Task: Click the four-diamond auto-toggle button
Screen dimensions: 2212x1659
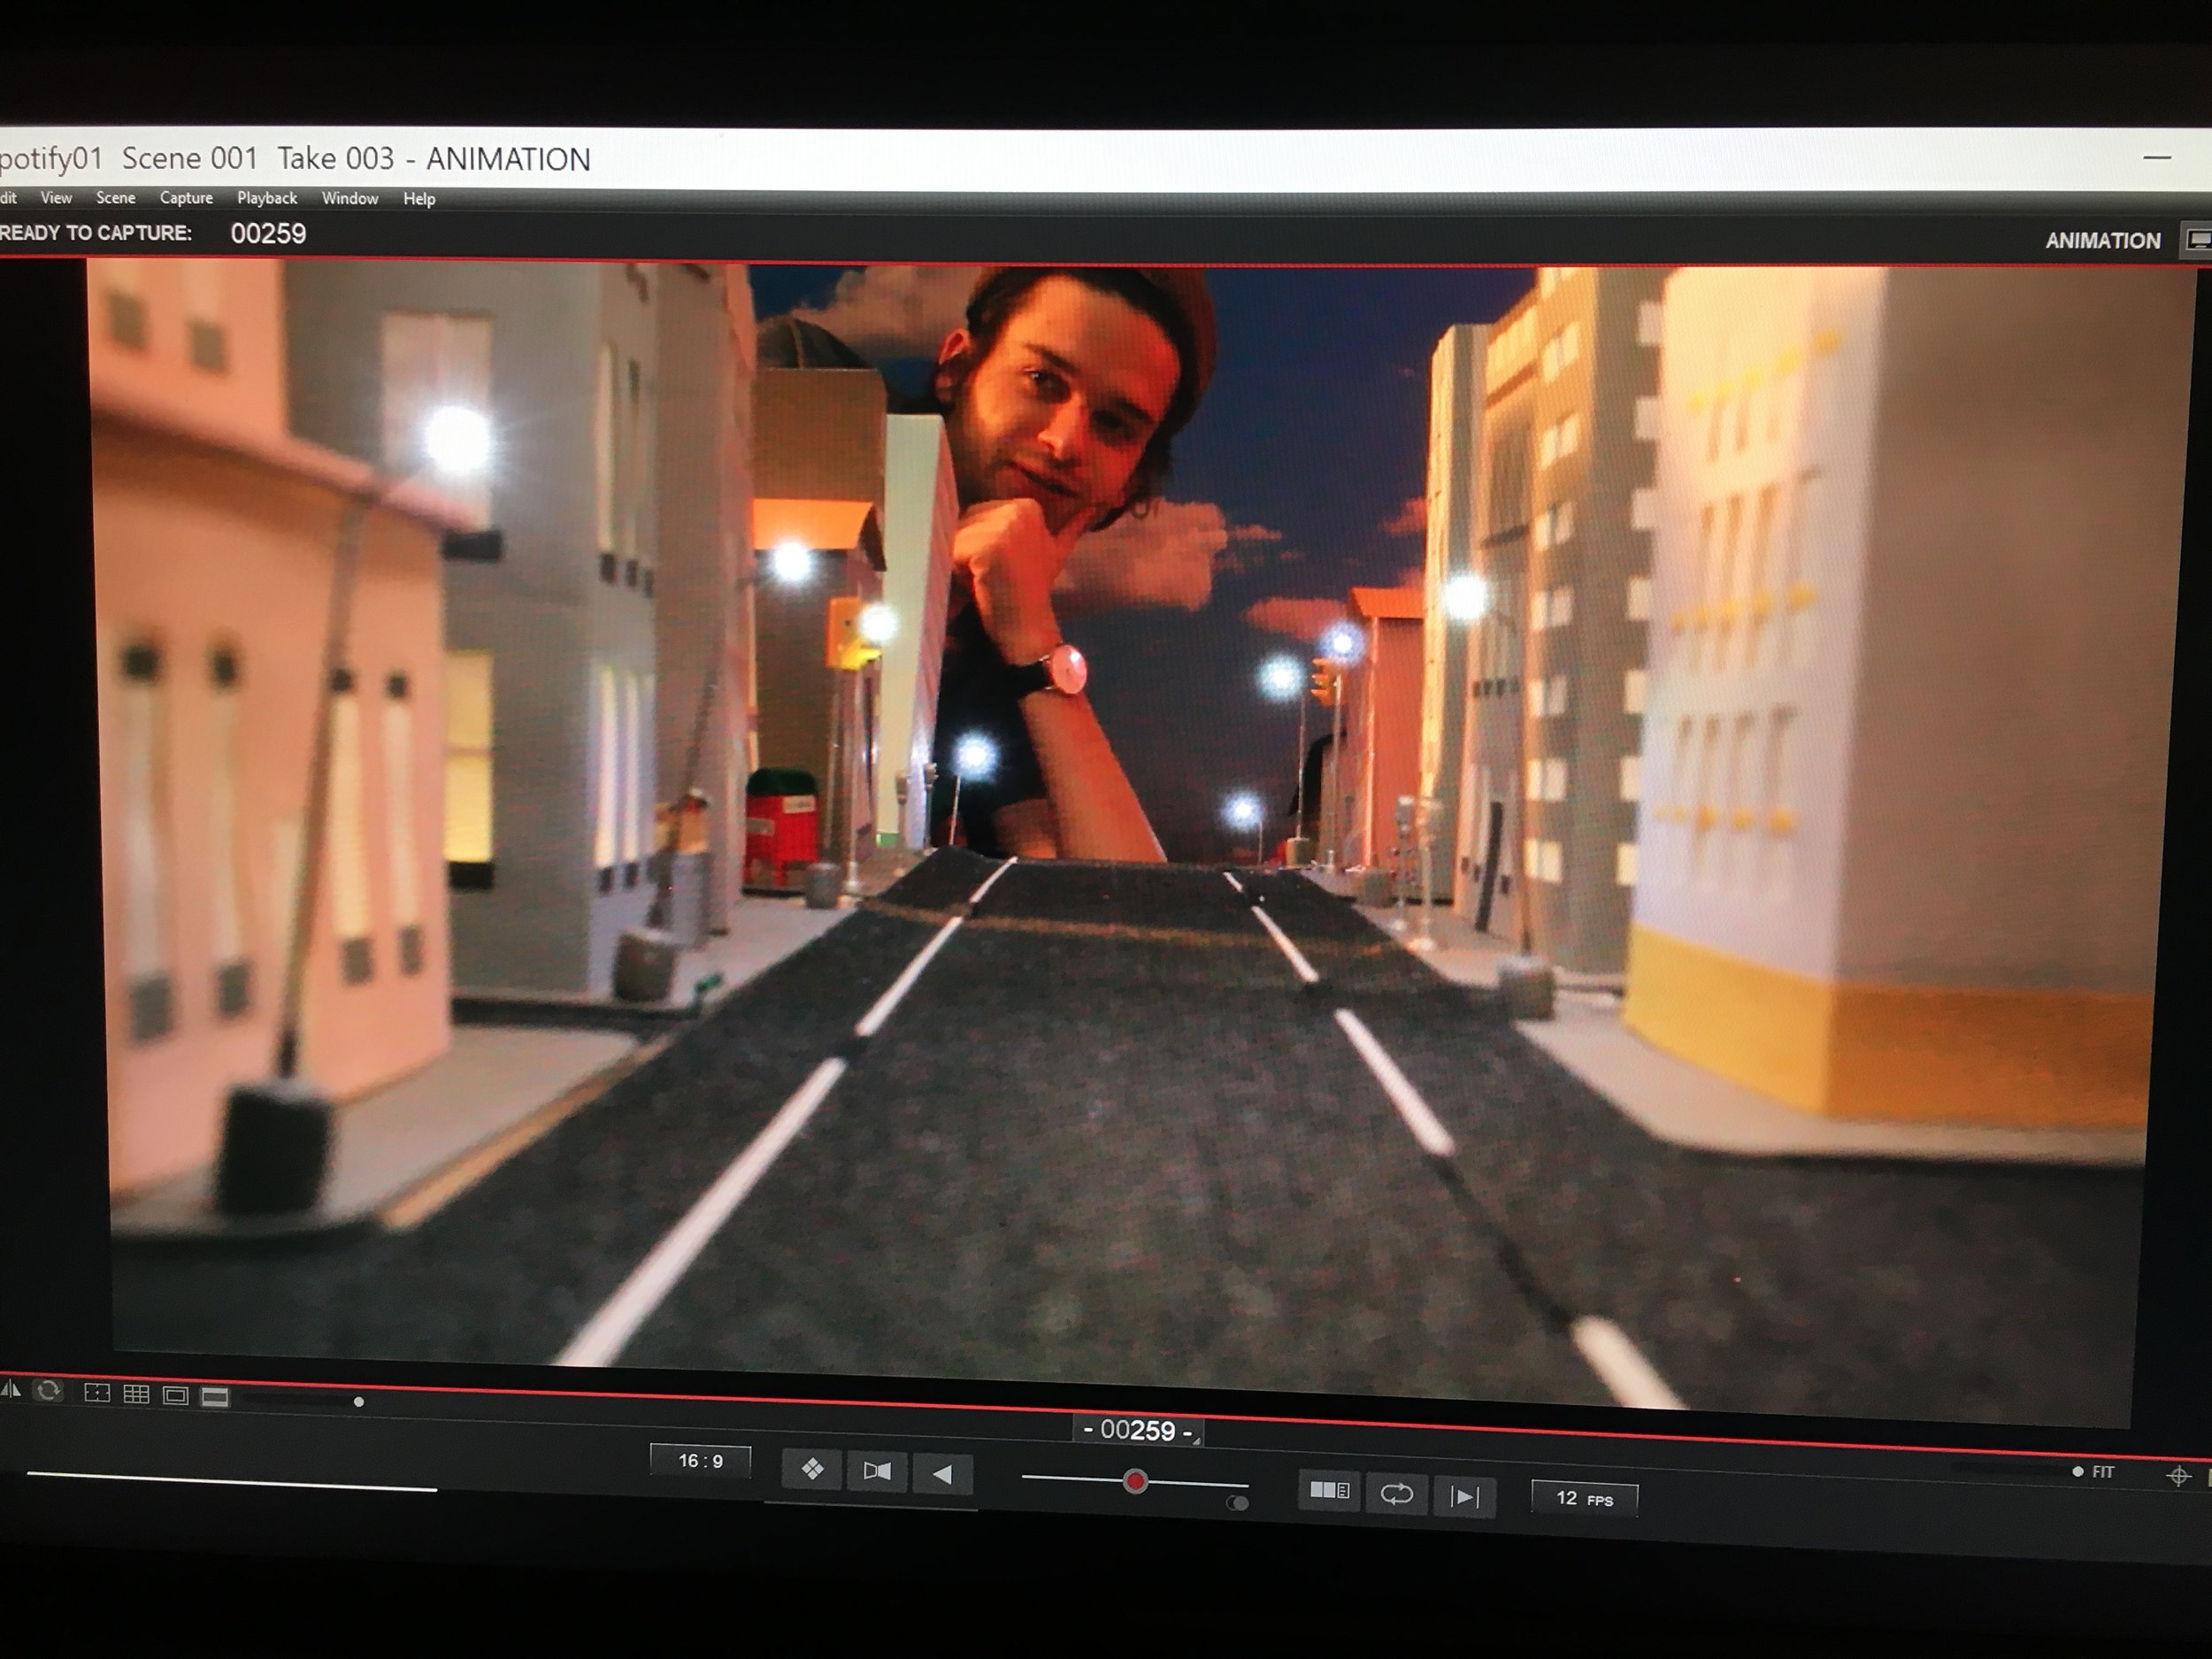Action: tap(812, 1469)
